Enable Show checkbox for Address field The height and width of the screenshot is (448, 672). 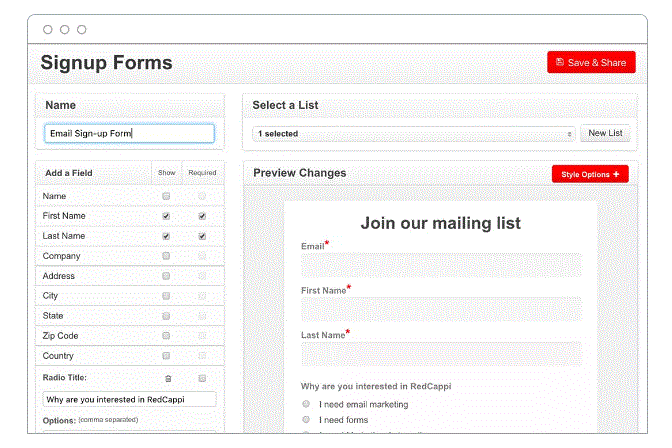pyautogui.click(x=166, y=276)
